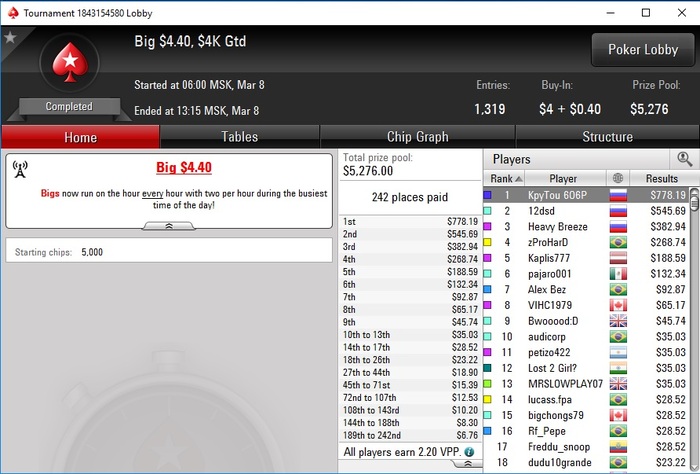Open the Structure tab
Viewport: 700px width, 474px height.
pos(607,137)
